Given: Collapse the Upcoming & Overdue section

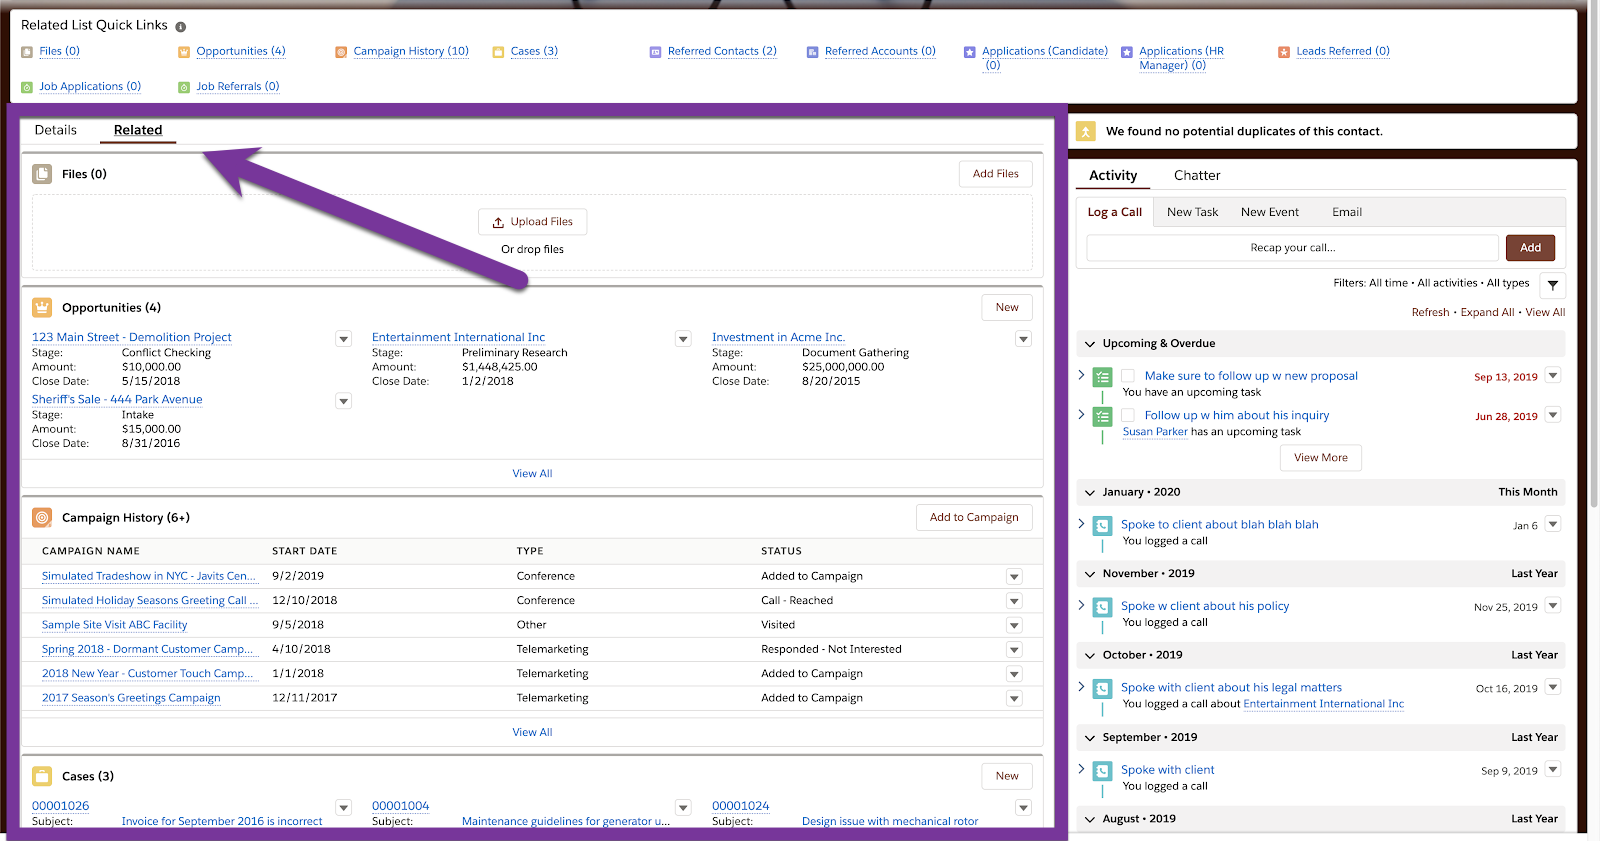Looking at the screenshot, I should [1090, 344].
